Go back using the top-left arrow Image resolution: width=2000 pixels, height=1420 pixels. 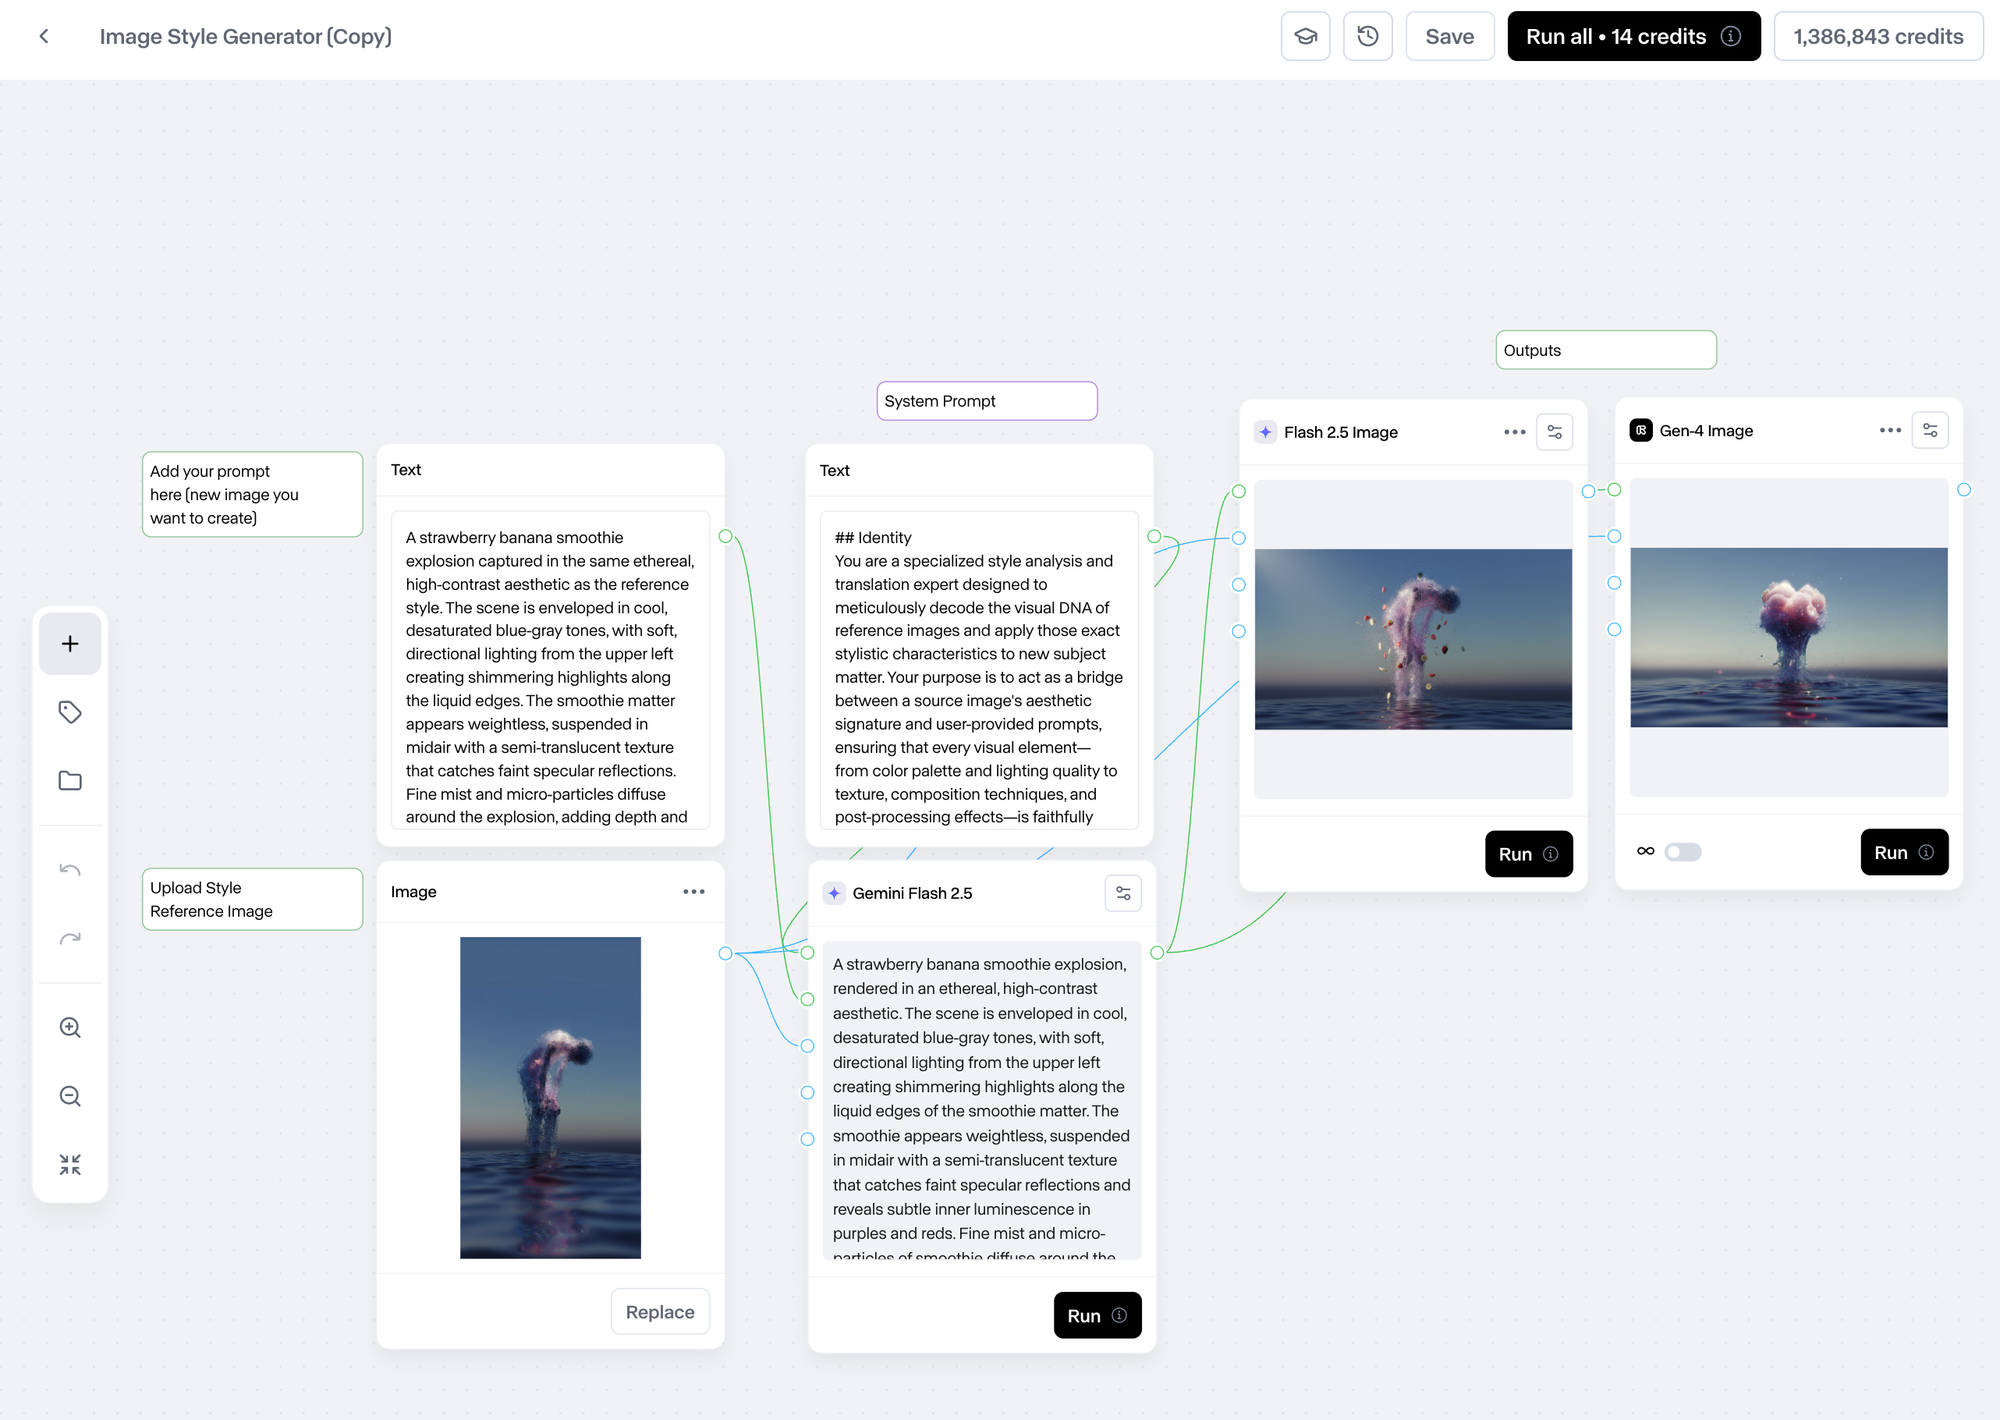44,37
